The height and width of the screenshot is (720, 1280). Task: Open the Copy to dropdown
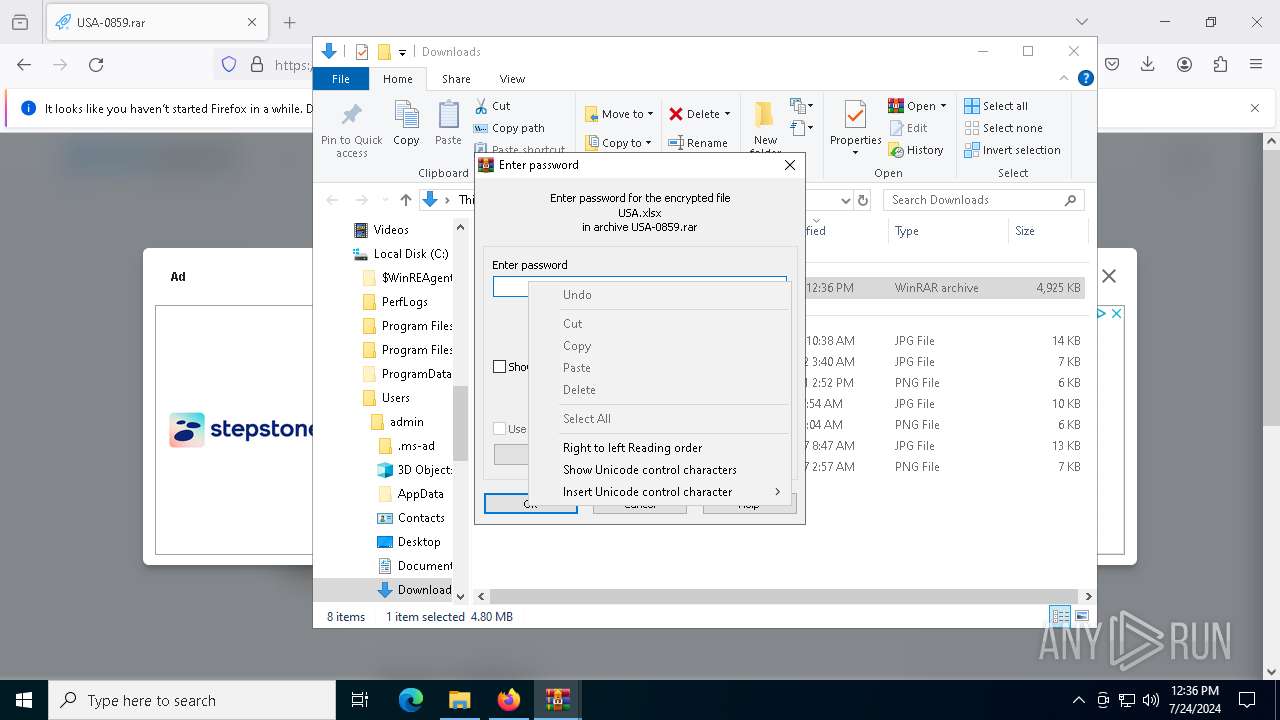coord(619,143)
